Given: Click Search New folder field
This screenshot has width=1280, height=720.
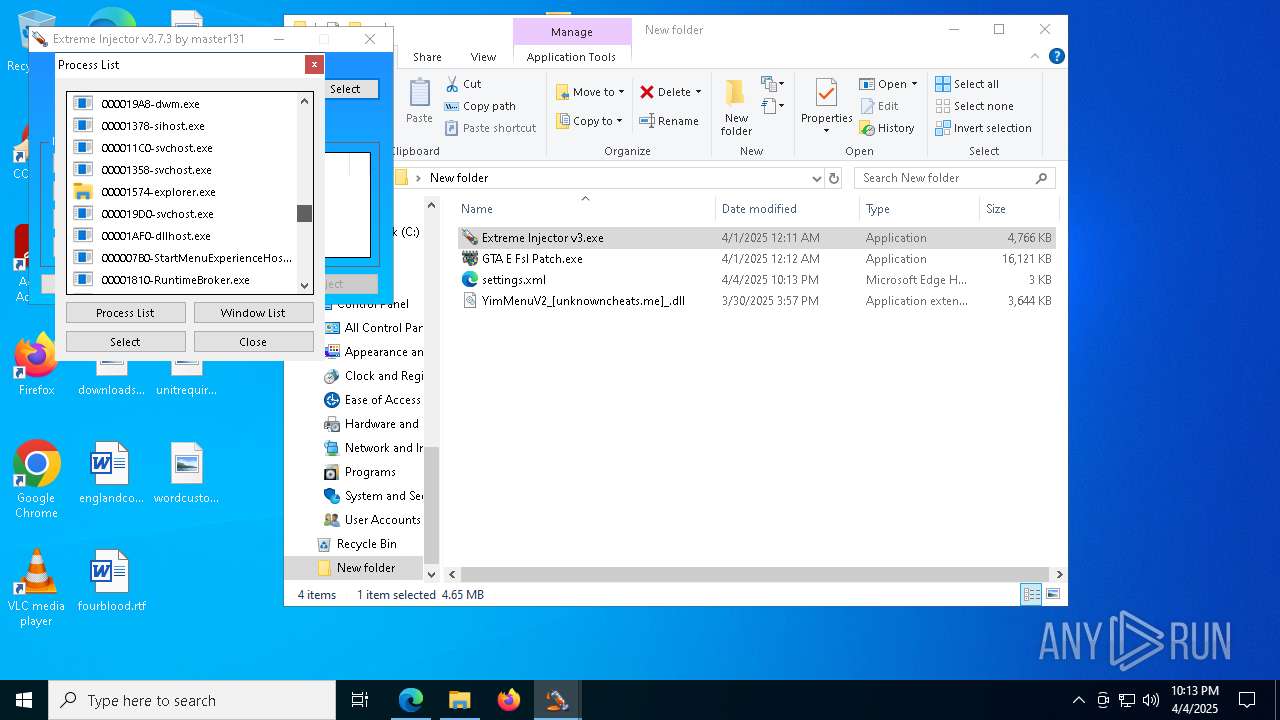Looking at the screenshot, I should tap(955, 178).
